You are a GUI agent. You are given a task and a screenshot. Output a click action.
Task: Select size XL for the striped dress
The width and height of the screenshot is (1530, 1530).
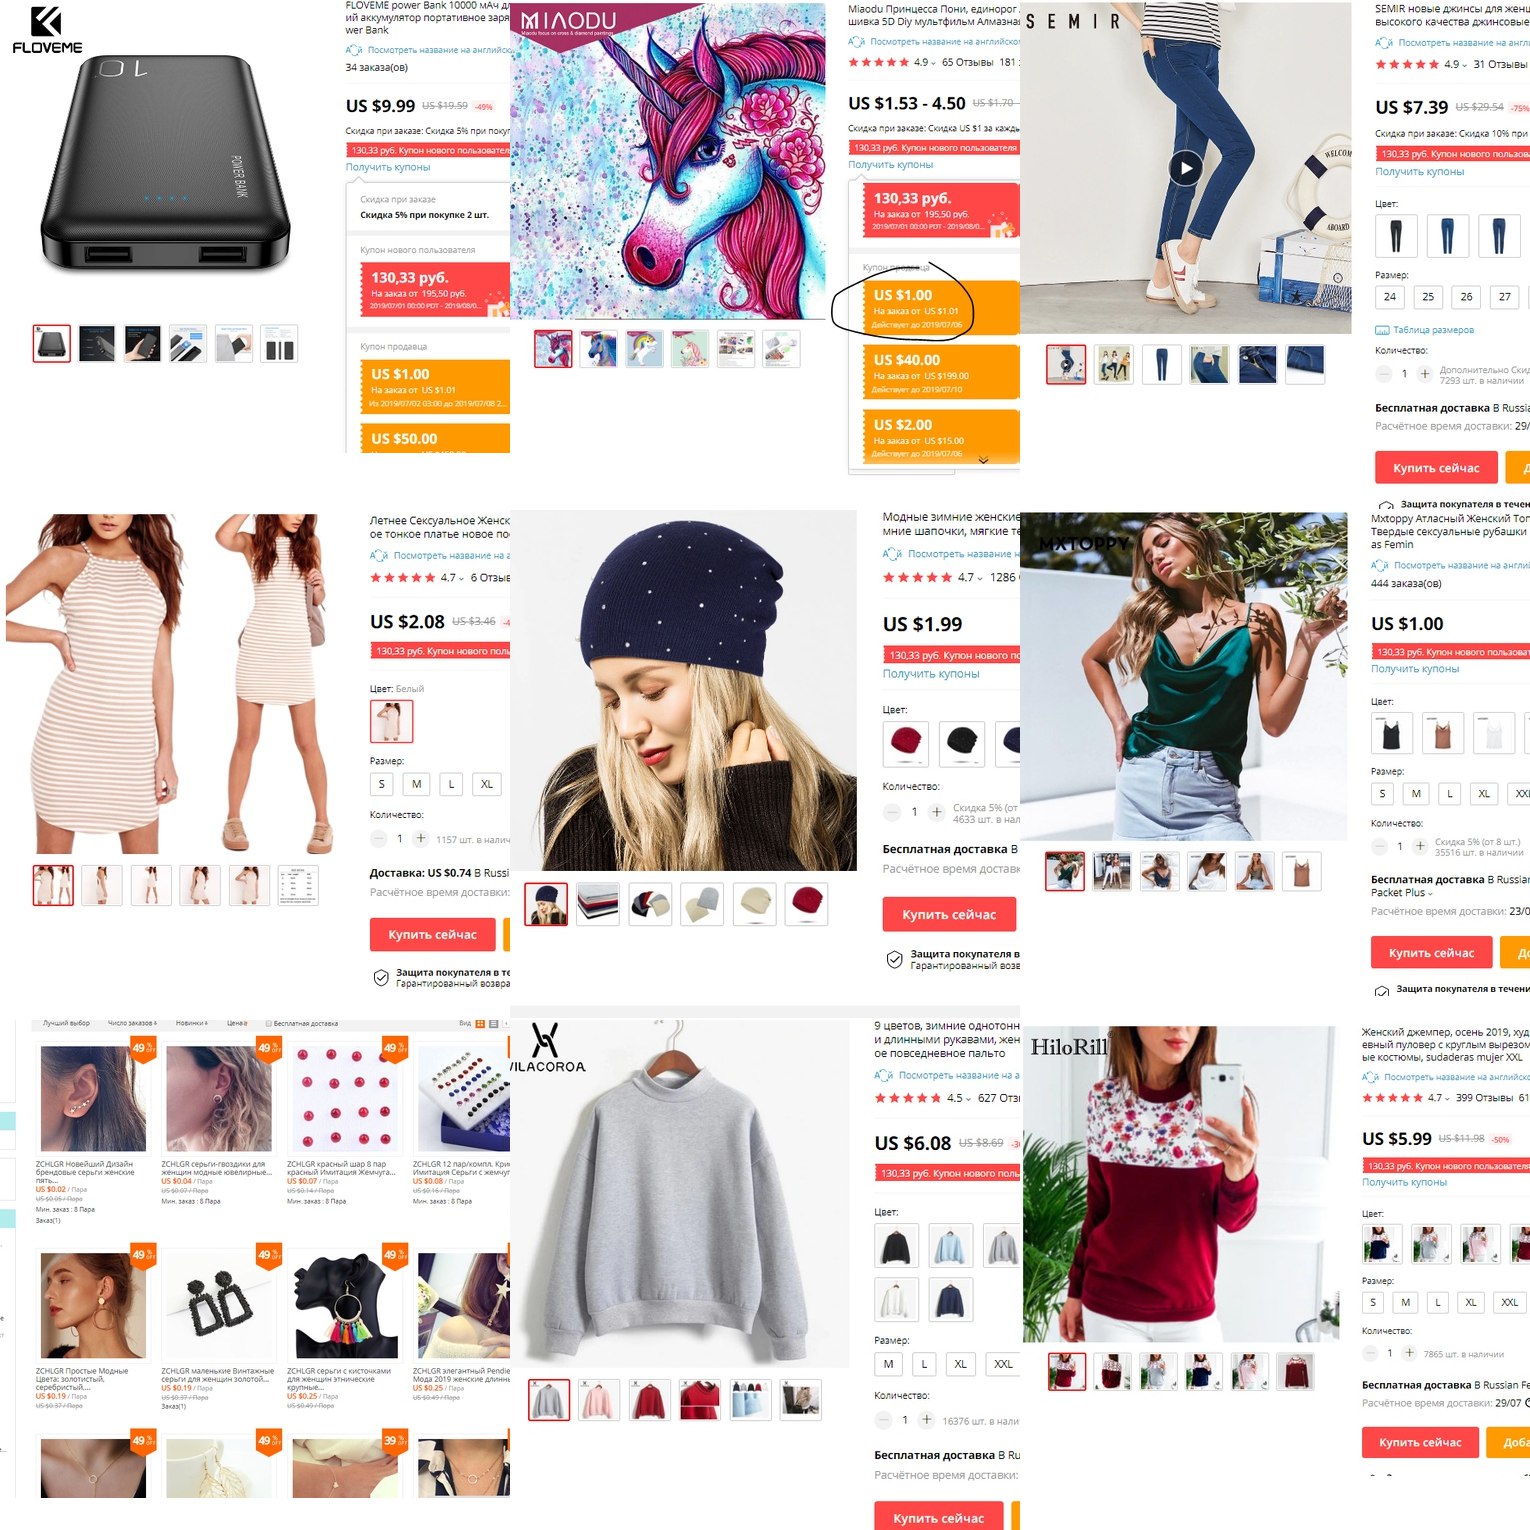click(x=487, y=784)
